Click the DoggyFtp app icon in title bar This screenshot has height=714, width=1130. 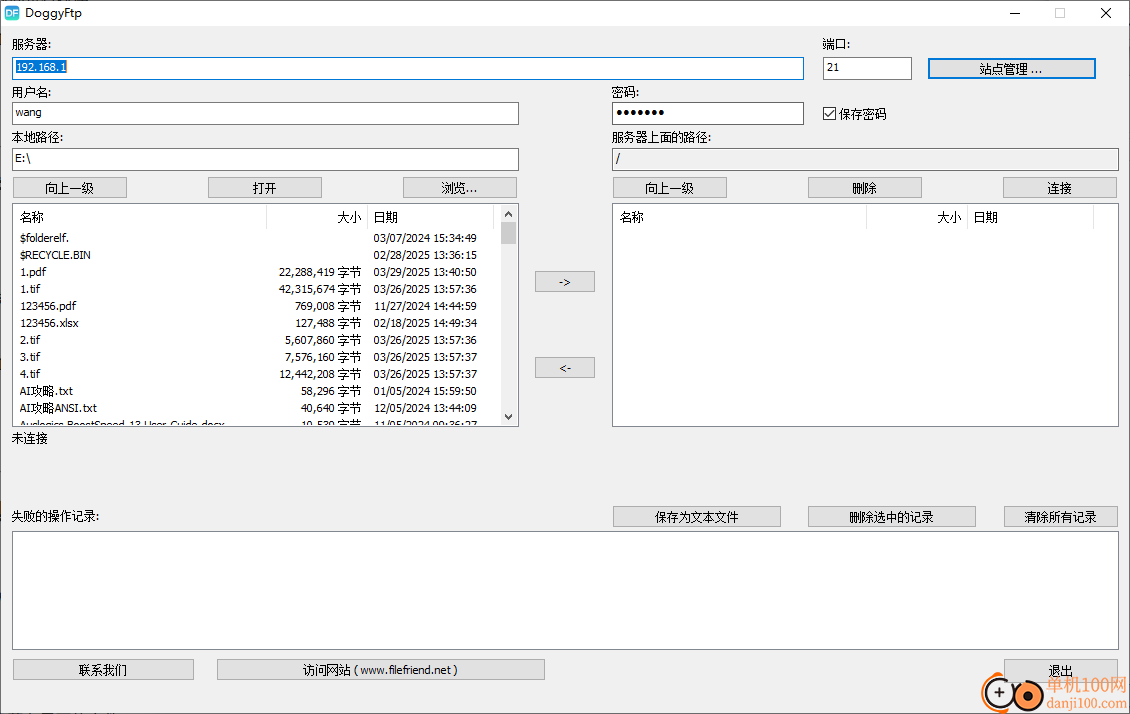coord(12,13)
